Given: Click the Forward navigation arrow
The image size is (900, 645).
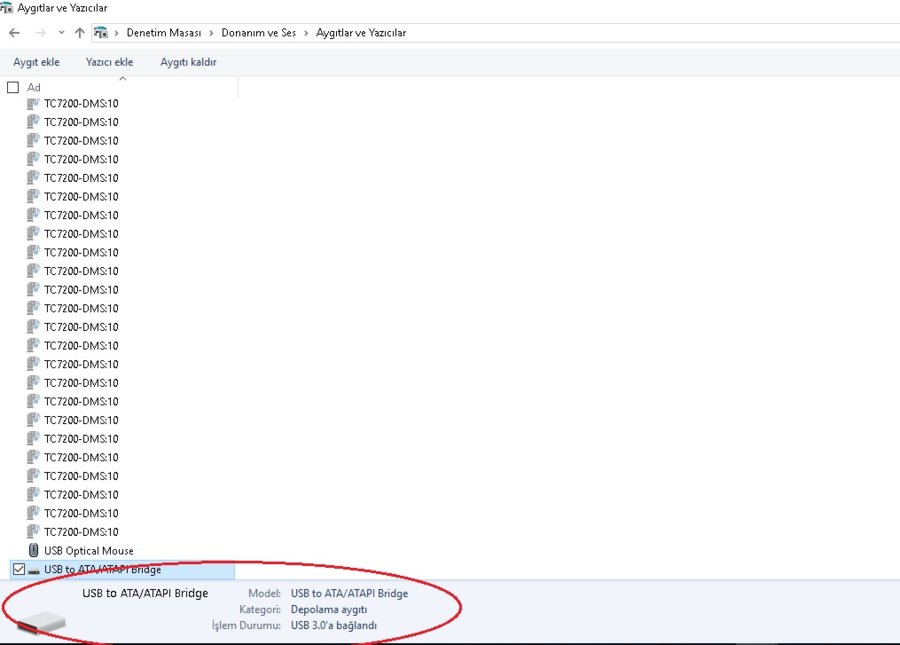Looking at the screenshot, I should [x=40, y=33].
